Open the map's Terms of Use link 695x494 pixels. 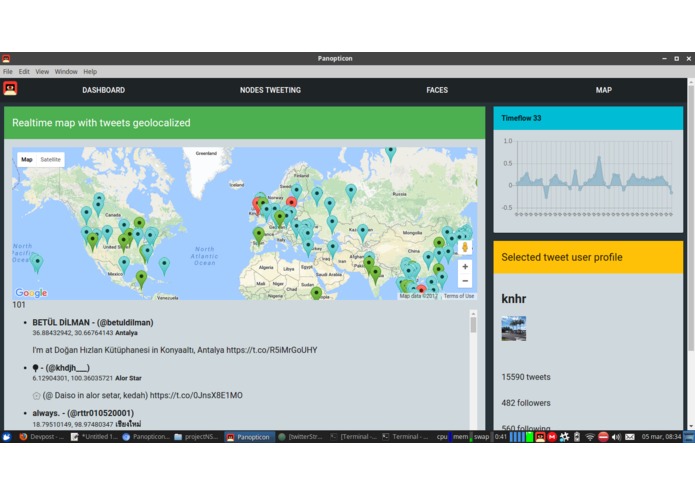[459, 296]
